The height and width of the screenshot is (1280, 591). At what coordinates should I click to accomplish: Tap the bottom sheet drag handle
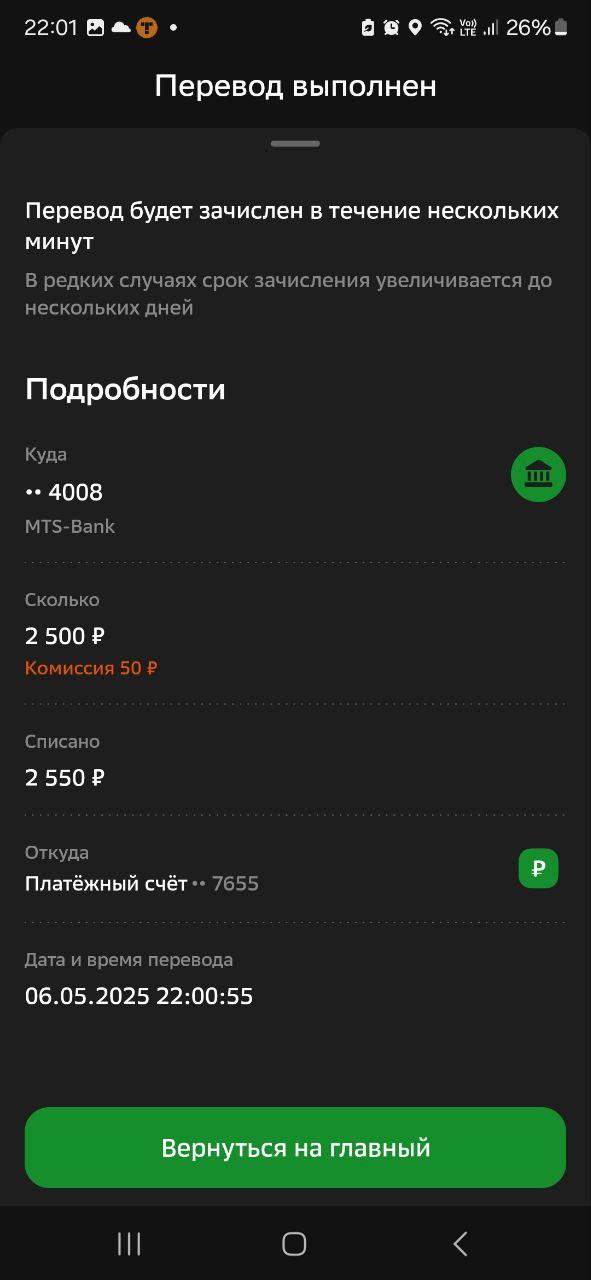(295, 144)
